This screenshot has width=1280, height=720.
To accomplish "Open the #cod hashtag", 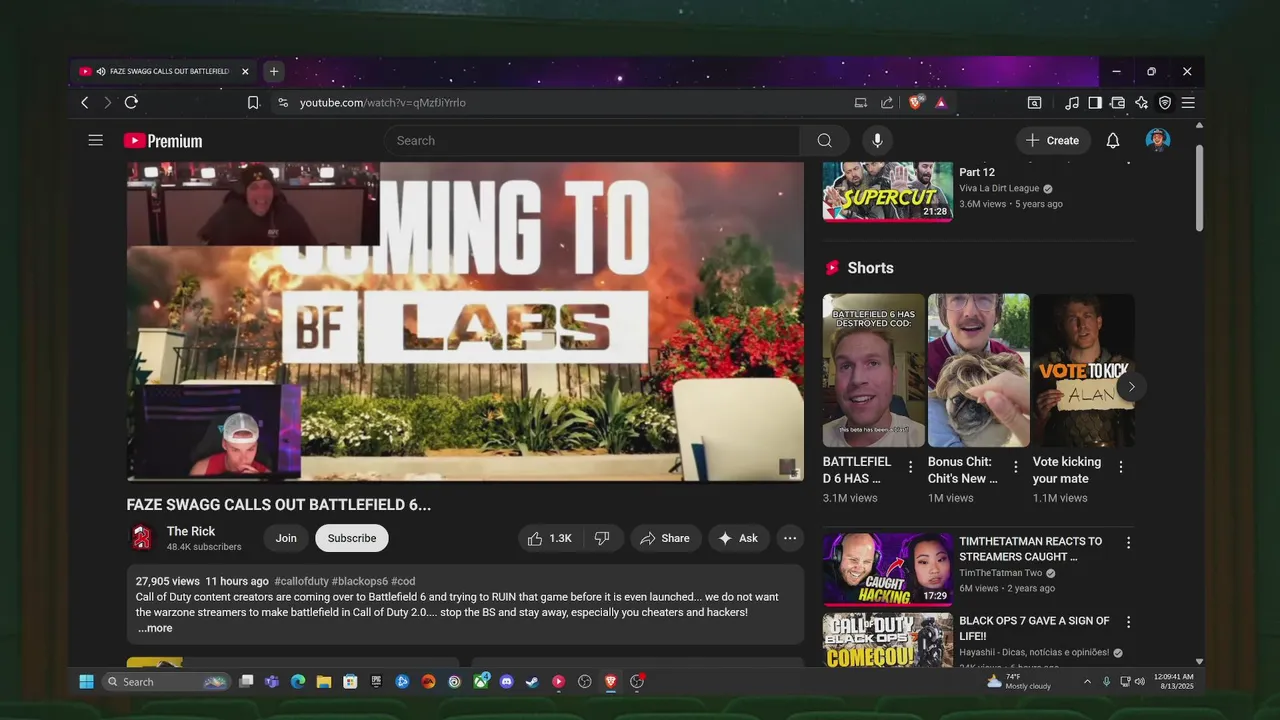I will coord(403,581).
